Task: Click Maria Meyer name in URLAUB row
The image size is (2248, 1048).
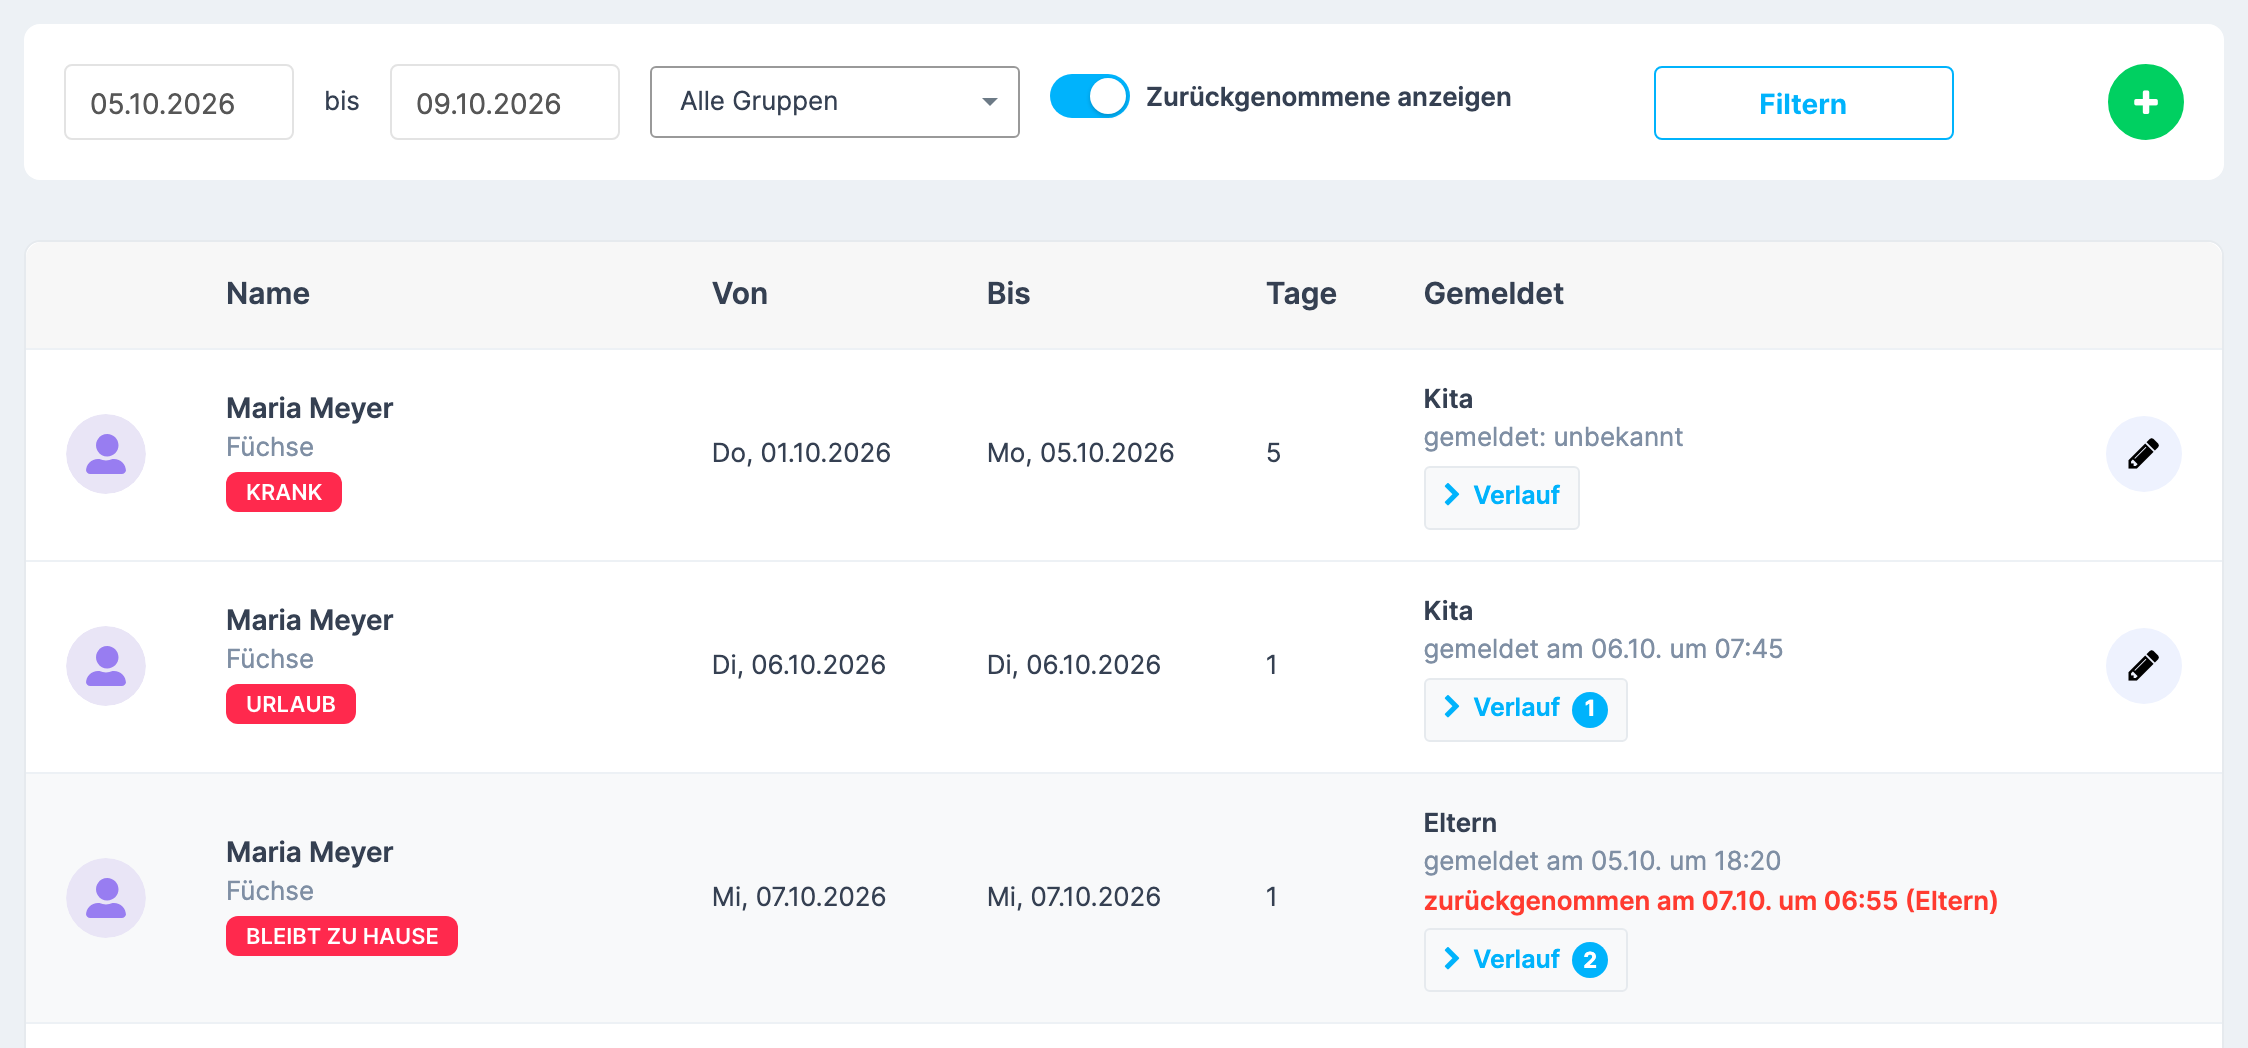Action: (x=309, y=620)
